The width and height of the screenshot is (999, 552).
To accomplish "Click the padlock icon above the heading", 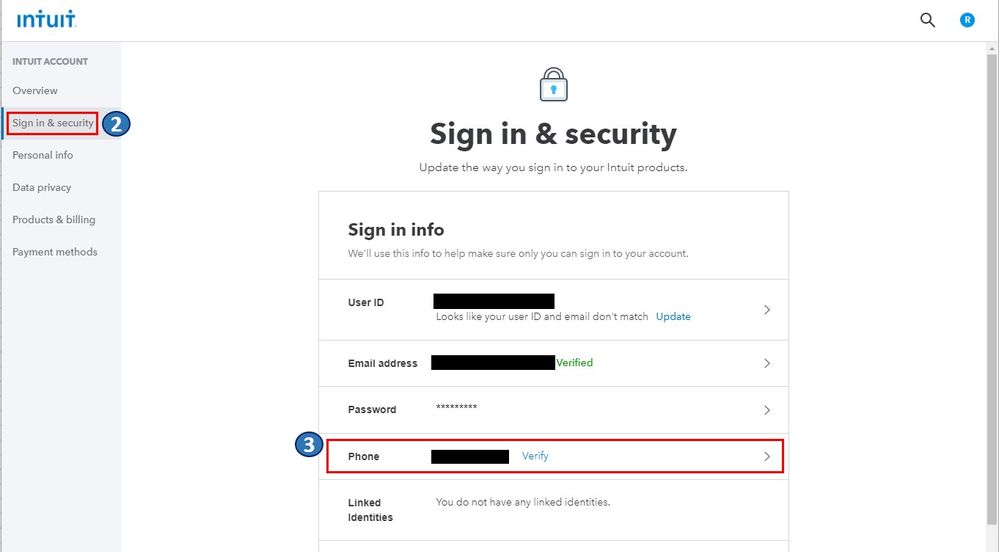I will click(x=553, y=85).
